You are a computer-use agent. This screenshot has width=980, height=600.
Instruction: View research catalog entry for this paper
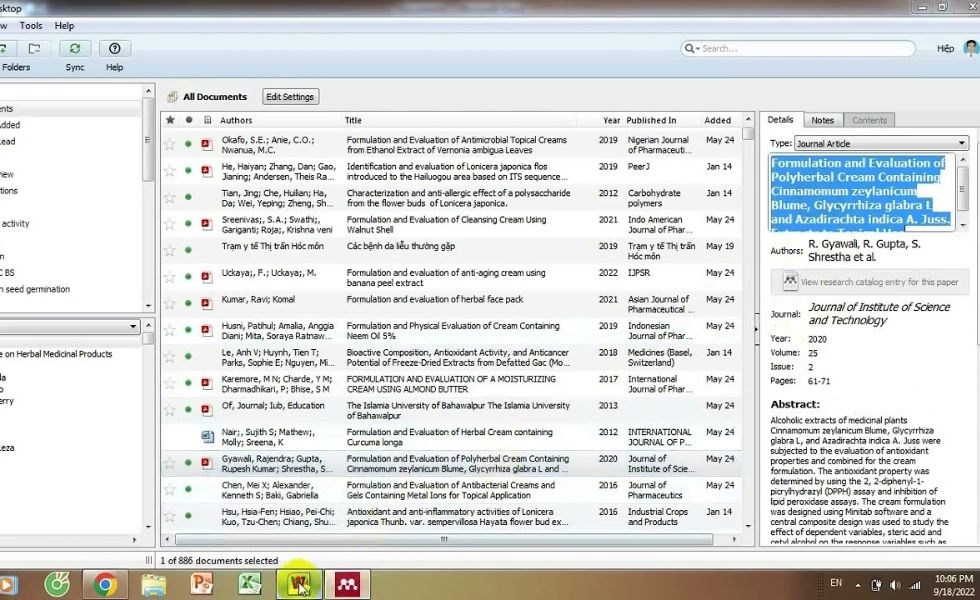point(869,282)
